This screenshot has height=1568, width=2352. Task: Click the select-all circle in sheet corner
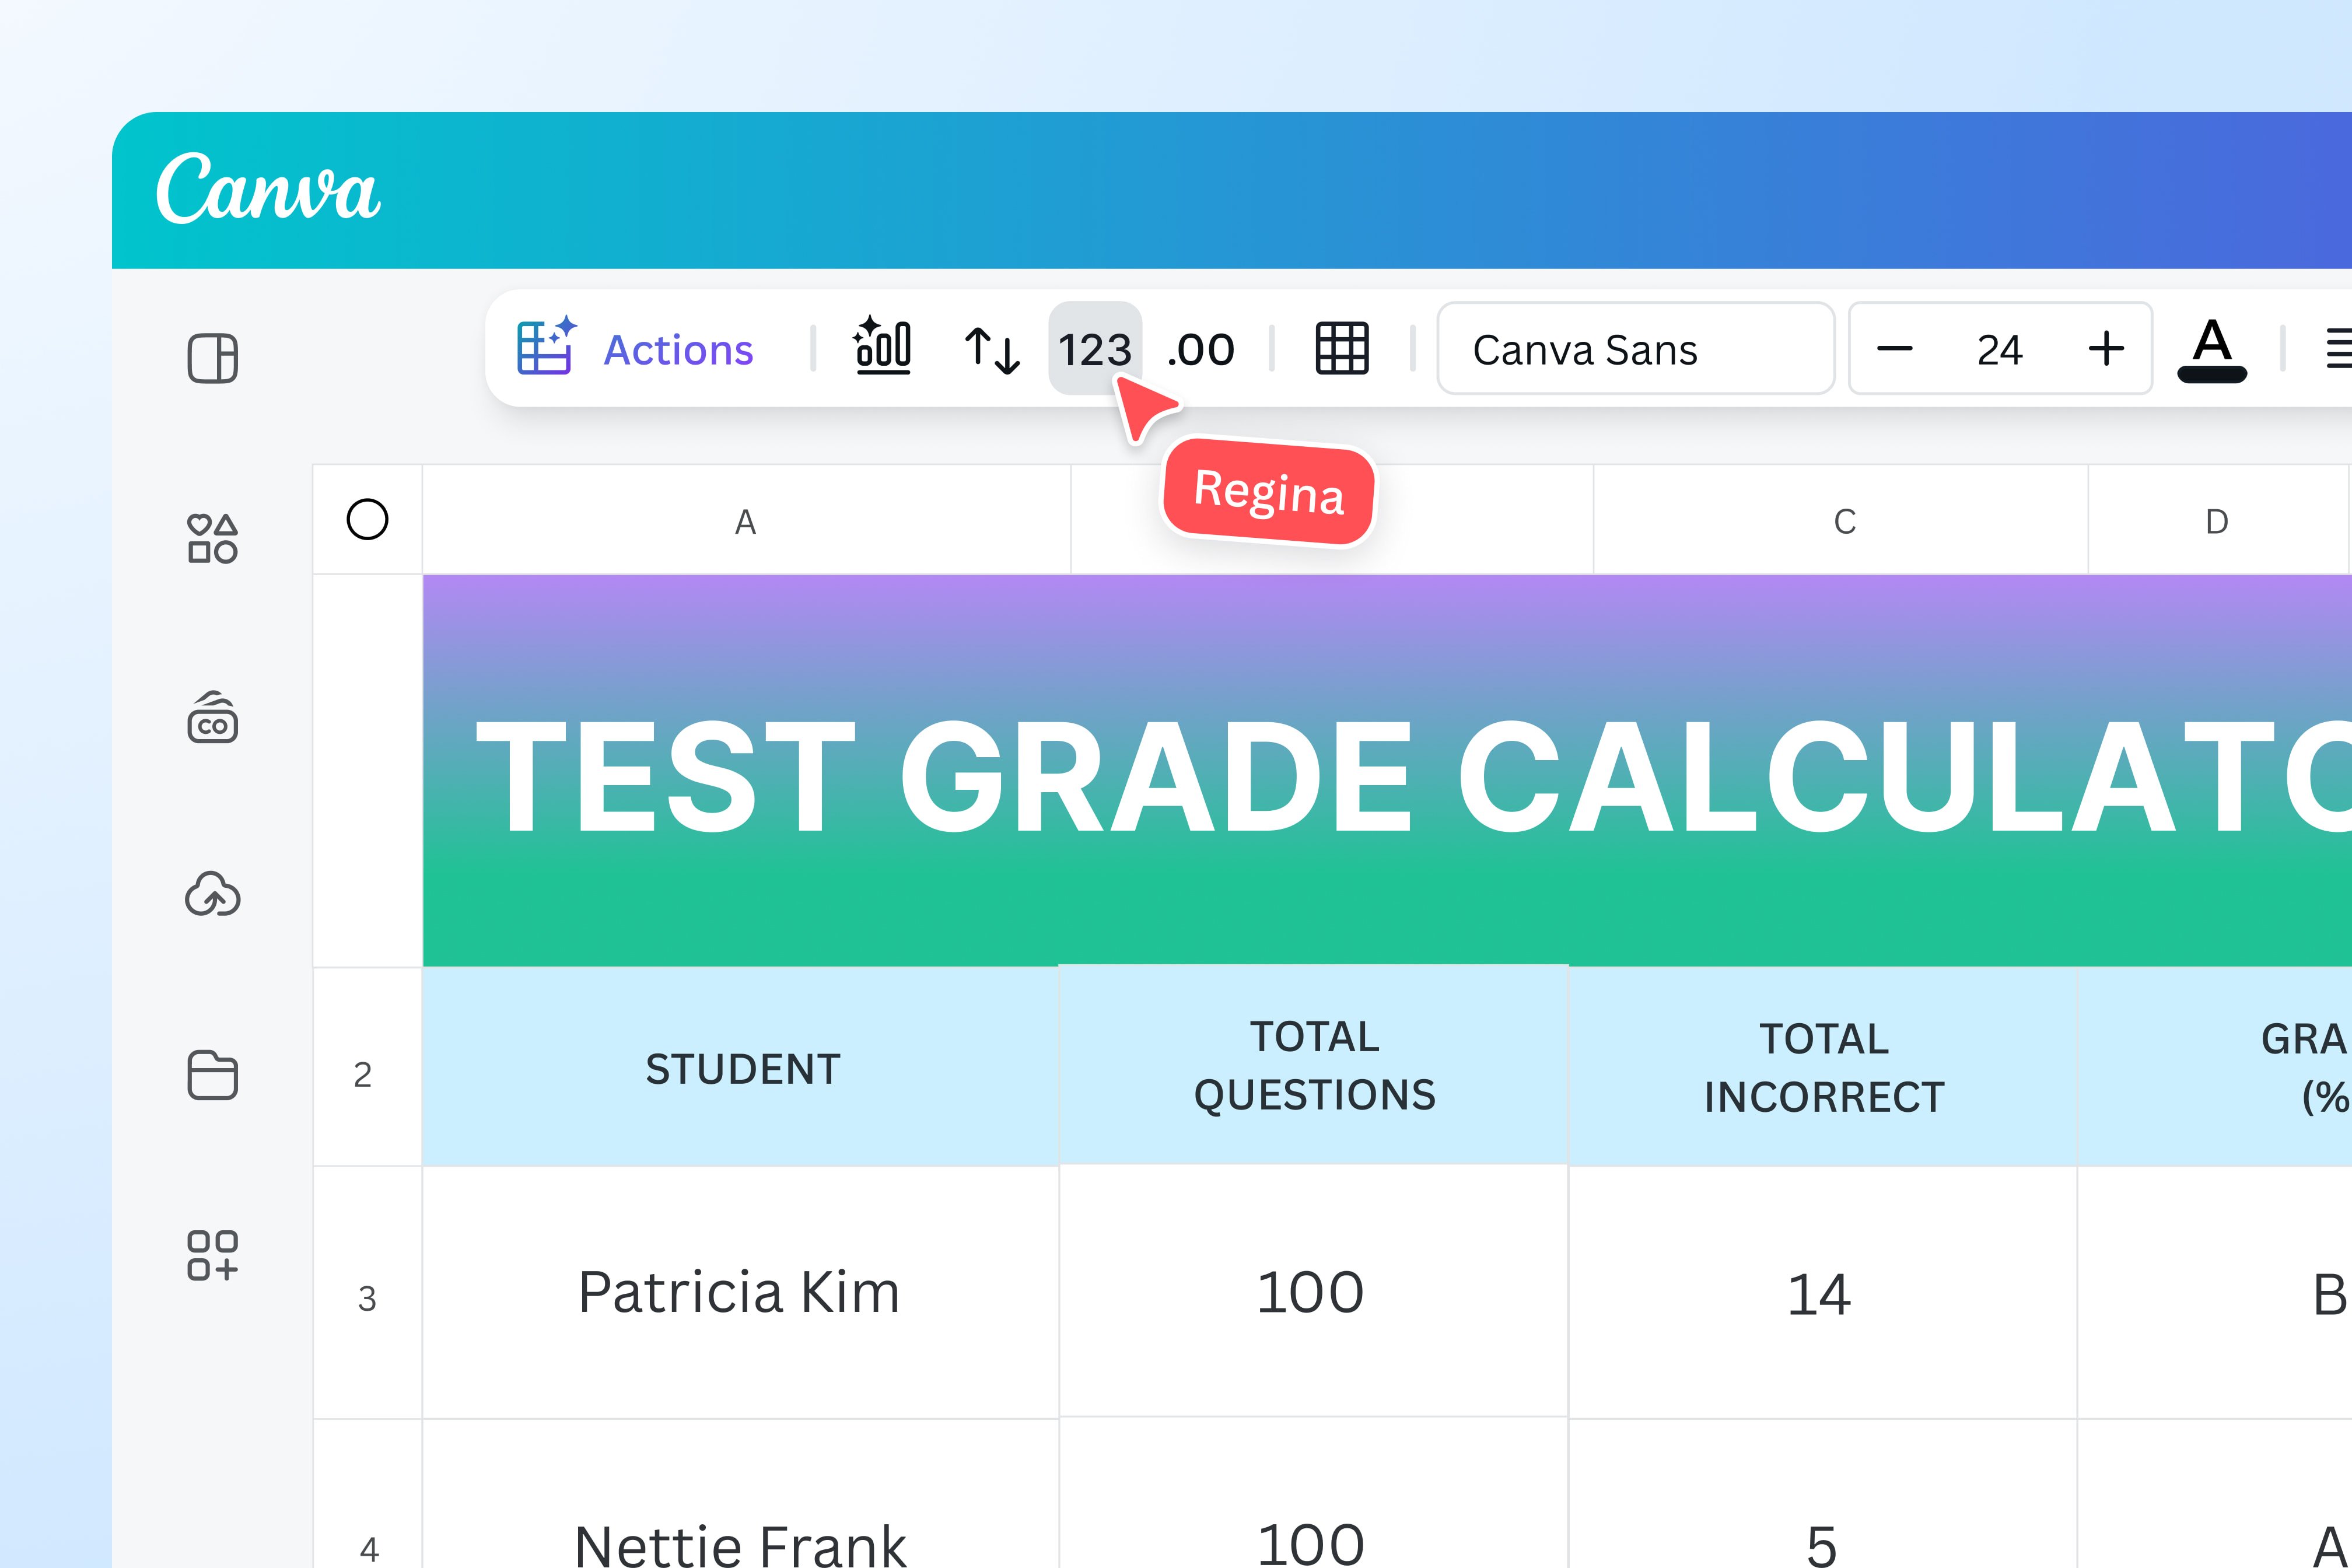(367, 519)
